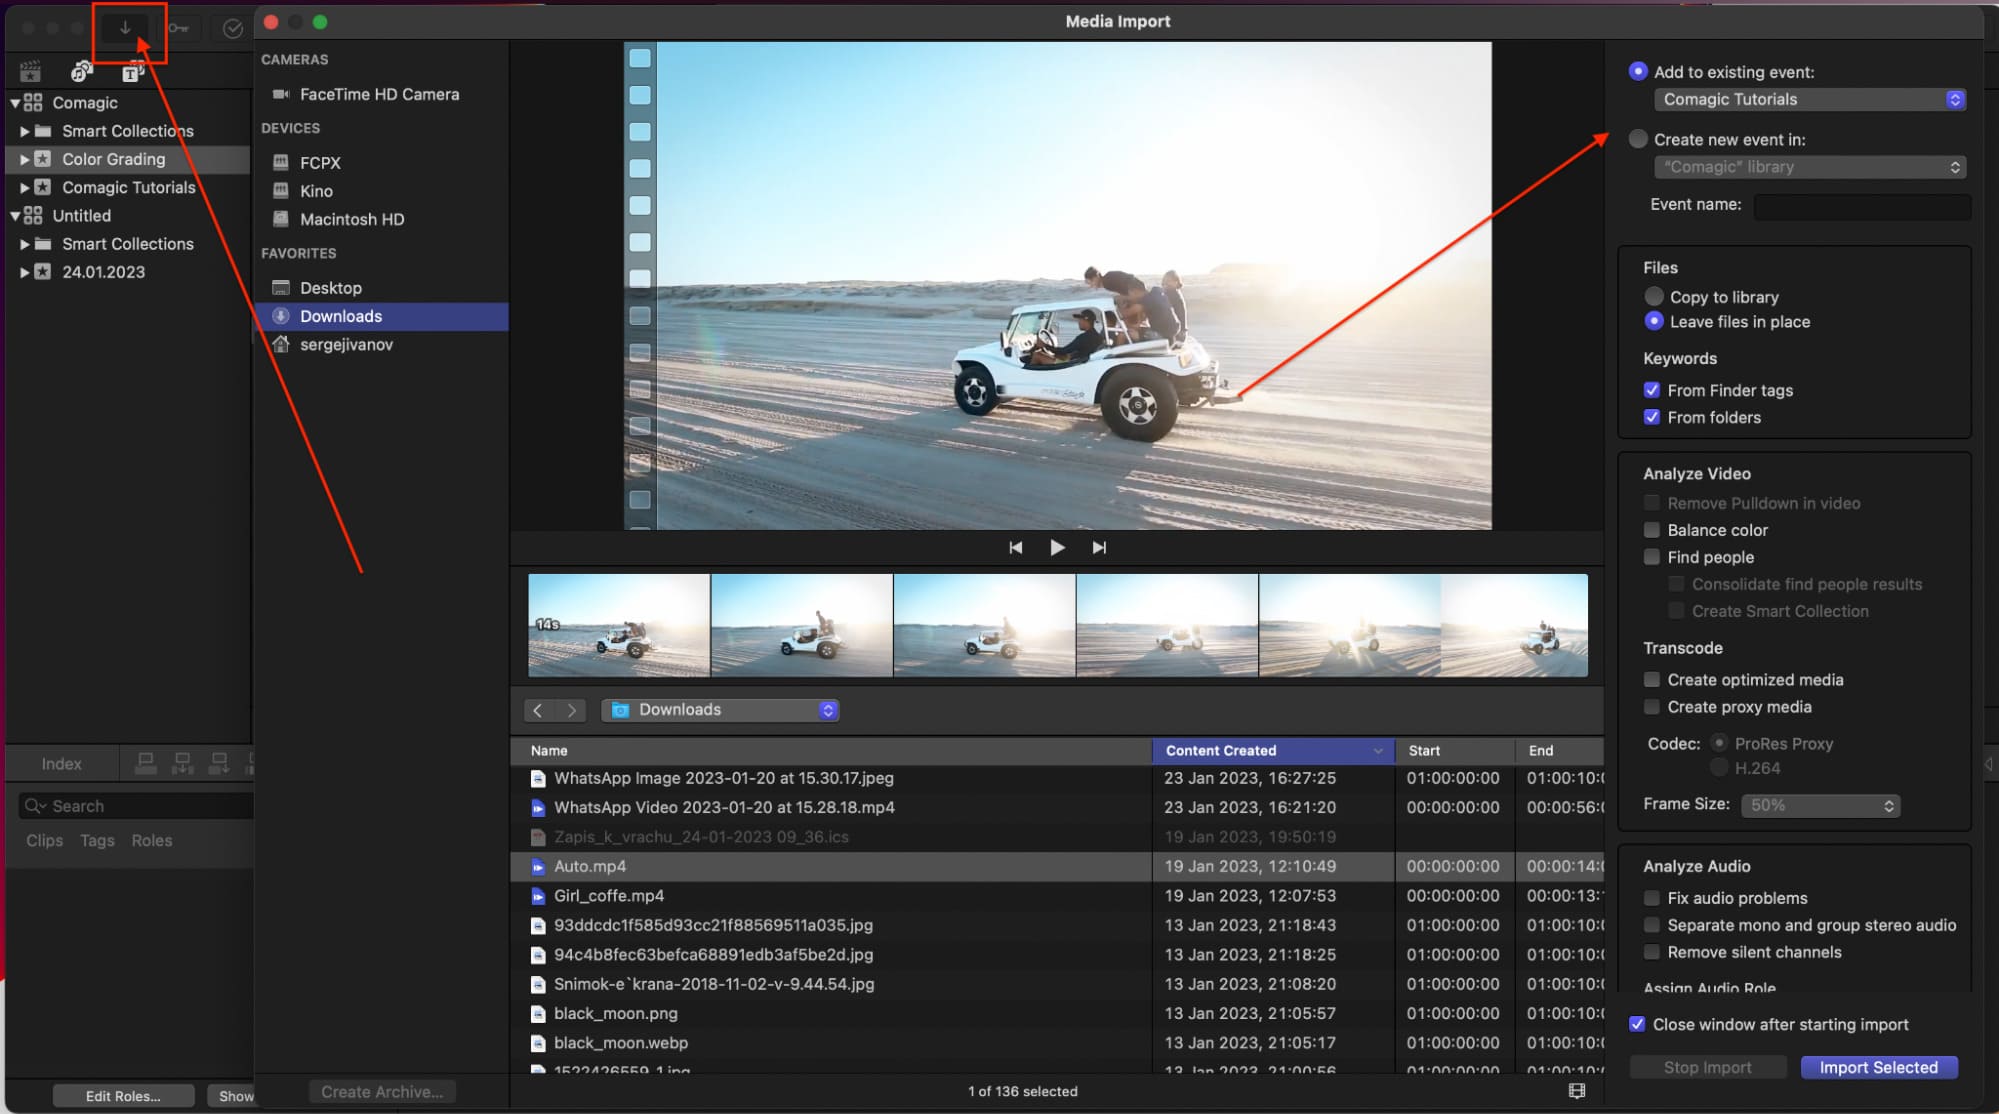Switch to Roles tab
This screenshot has height=1114, width=1999.
[x=152, y=841]
